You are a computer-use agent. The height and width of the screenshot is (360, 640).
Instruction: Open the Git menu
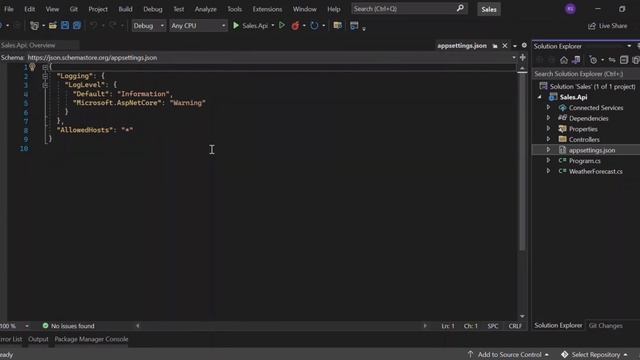[x=73, y=9]
